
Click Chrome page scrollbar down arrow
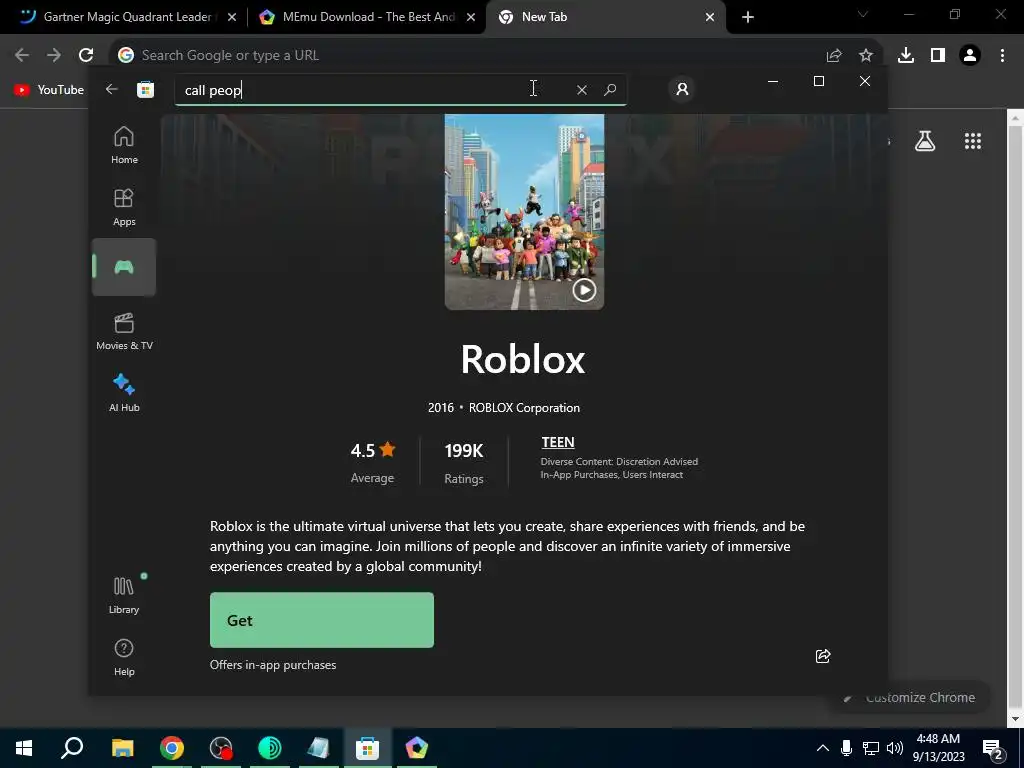click(1015, 720)
